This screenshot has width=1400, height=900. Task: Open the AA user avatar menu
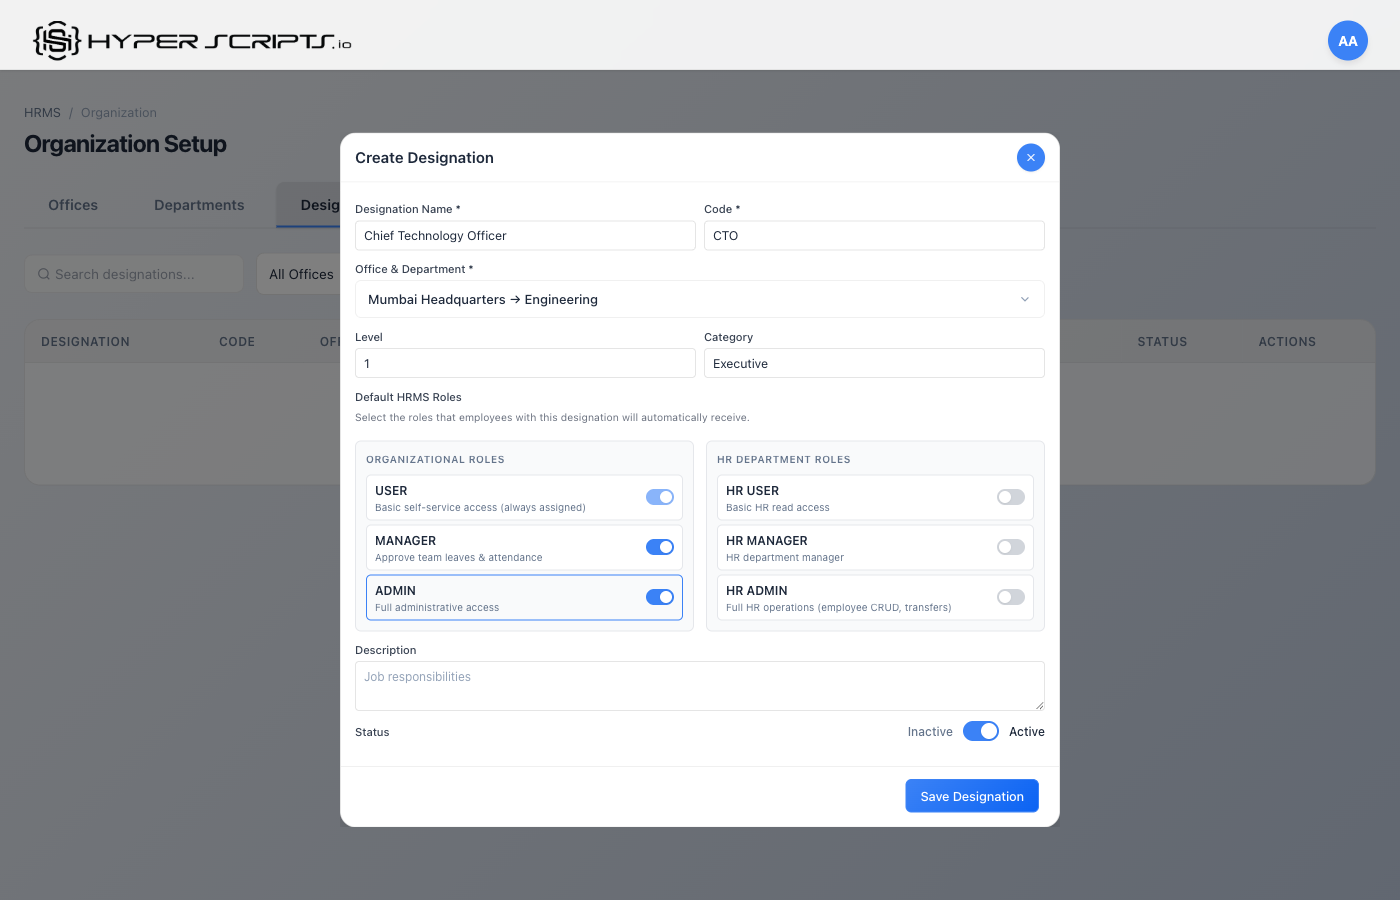[x=1347, y=40]
